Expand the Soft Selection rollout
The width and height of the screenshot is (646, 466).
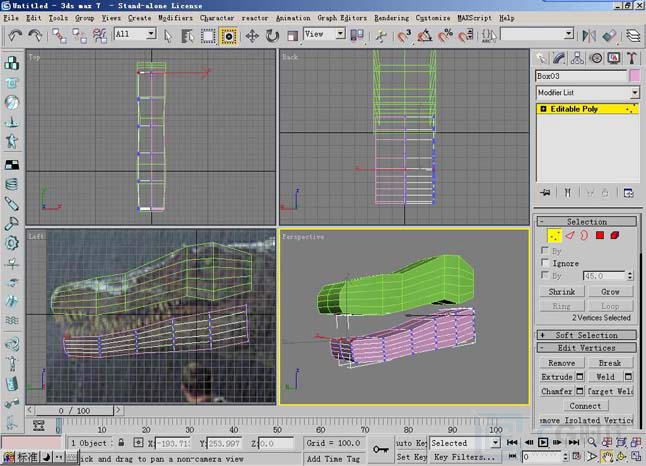click(587, 335)
